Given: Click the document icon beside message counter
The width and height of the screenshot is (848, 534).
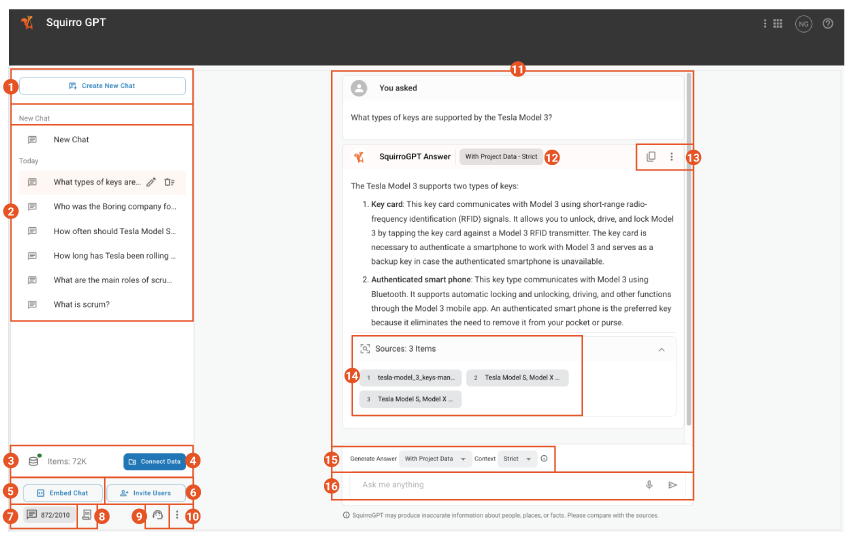Looking at the screenshot, I should pos(87,515).
